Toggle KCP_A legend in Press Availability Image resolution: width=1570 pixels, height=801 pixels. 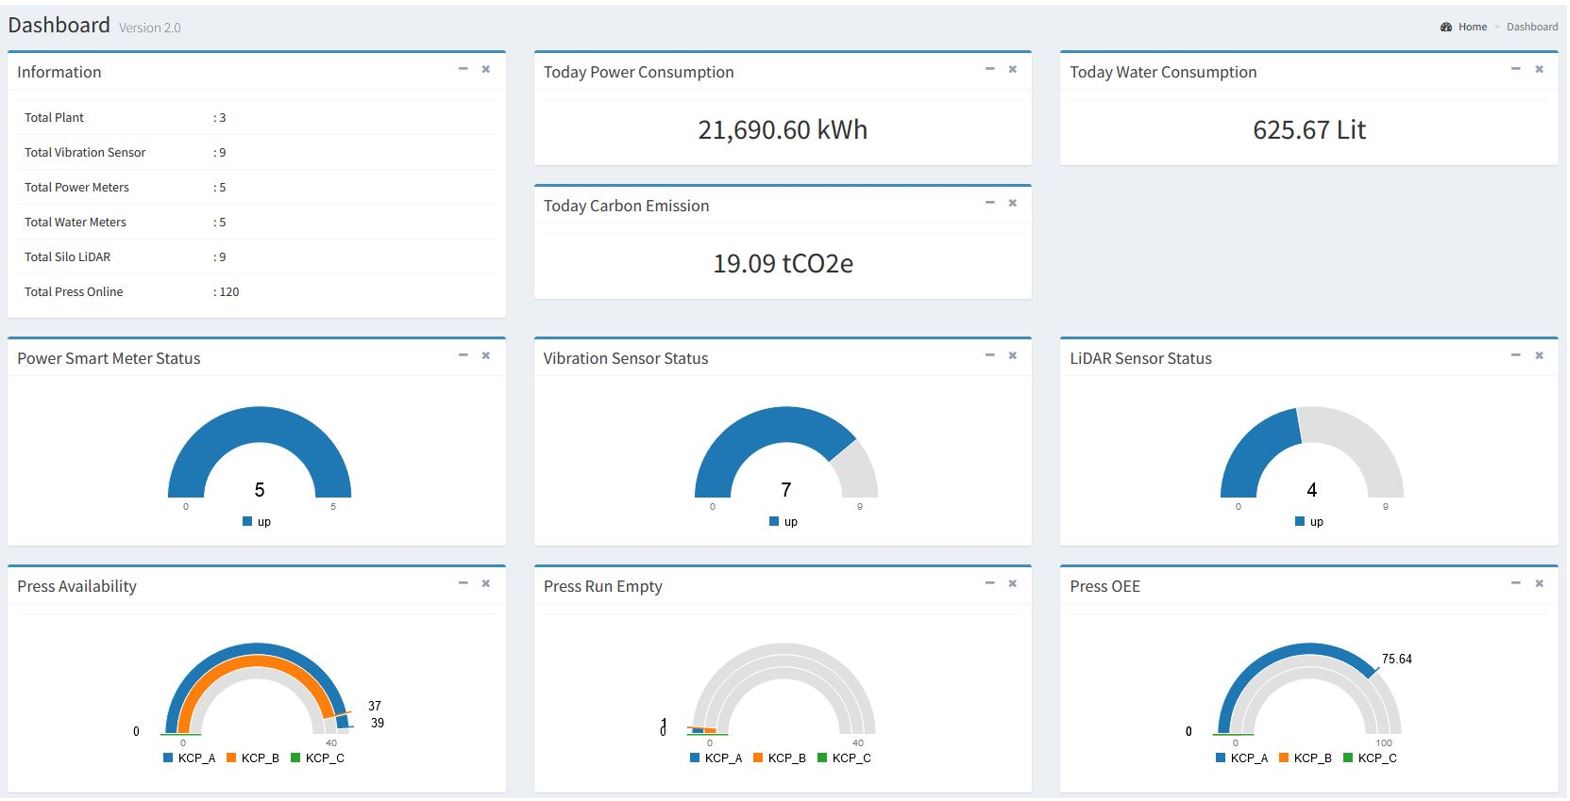pyautogui.click(x=189, y=758)
